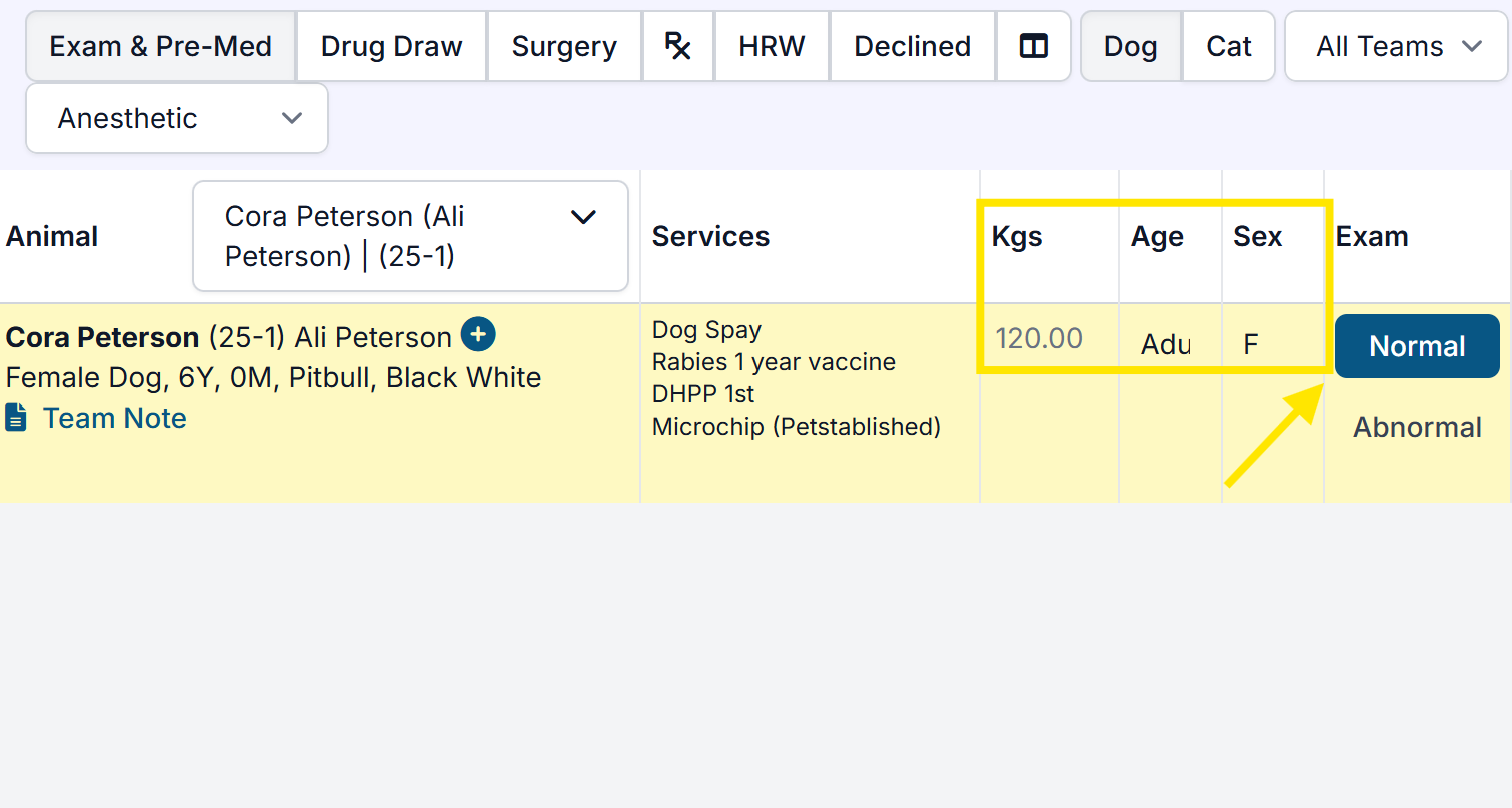The image size is (1512, 808).
Task: Open the Rx prescription tab icon
Action: point(678,46)
